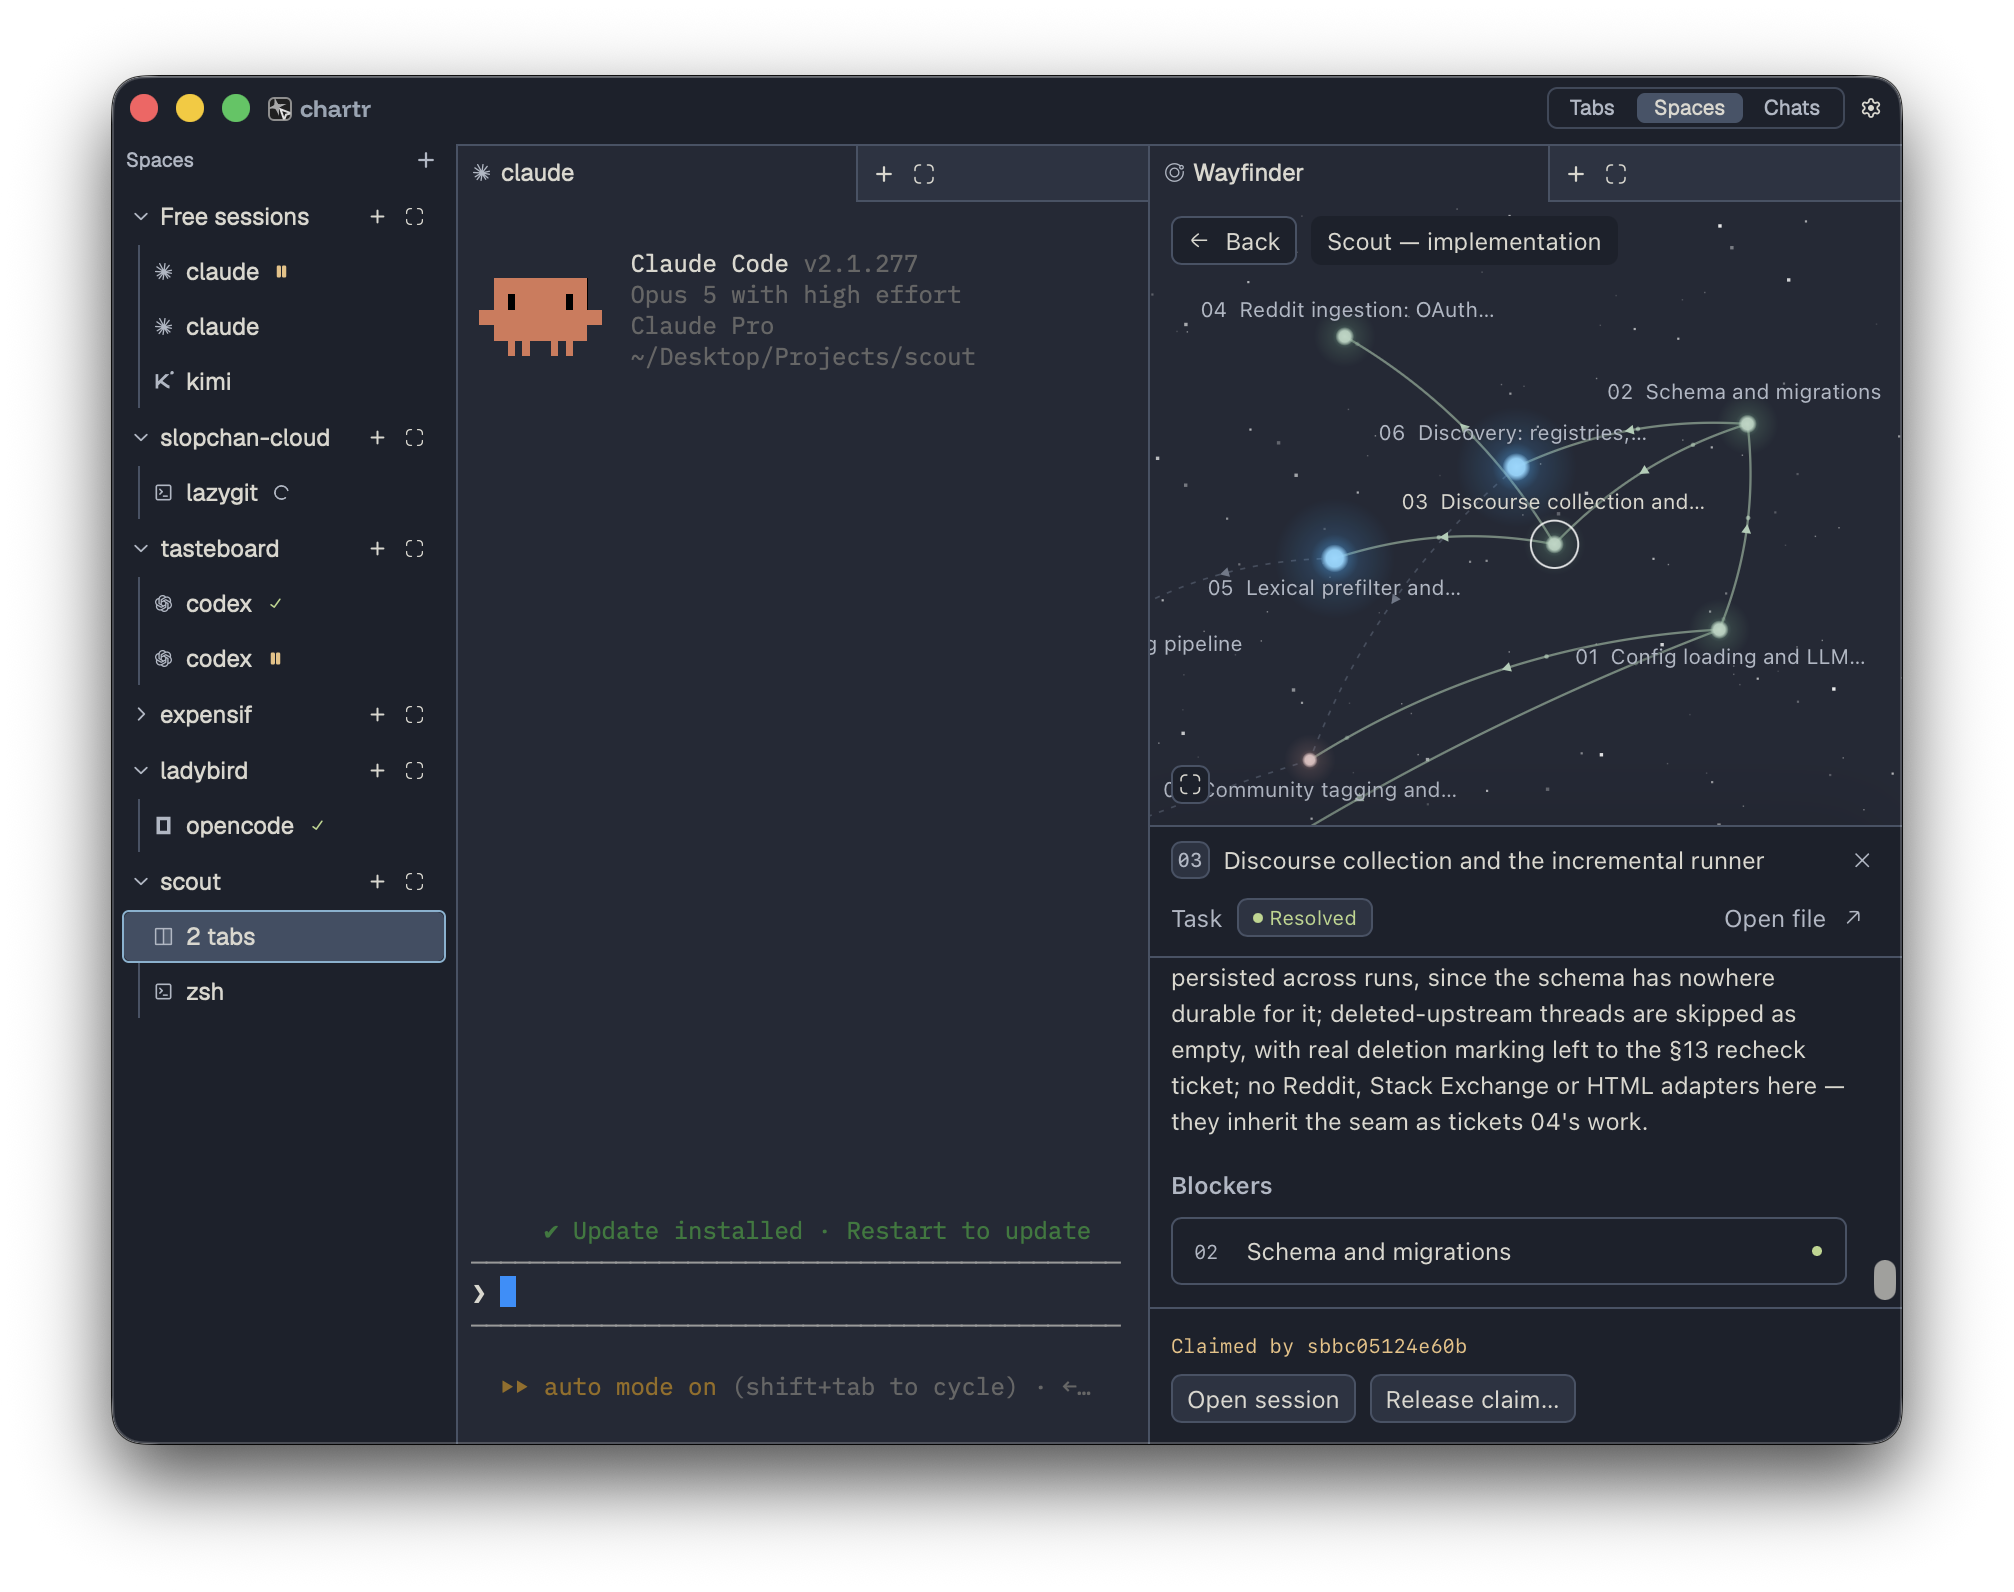Select the highlighted node 03 in the graph
2014x1592 pixels.
pyautogui.click(x=1554, y=544)
